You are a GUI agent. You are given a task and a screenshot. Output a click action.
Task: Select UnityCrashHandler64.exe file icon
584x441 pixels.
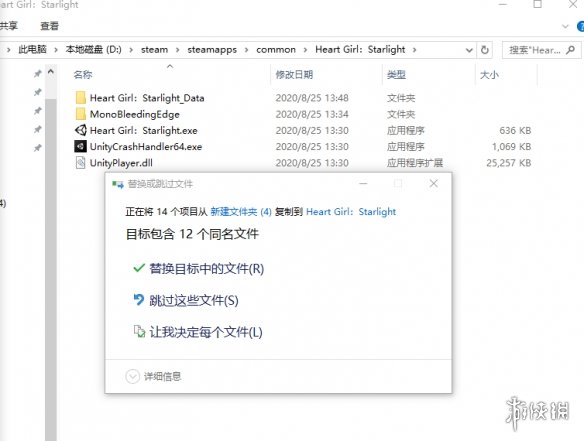click(80, 146)
